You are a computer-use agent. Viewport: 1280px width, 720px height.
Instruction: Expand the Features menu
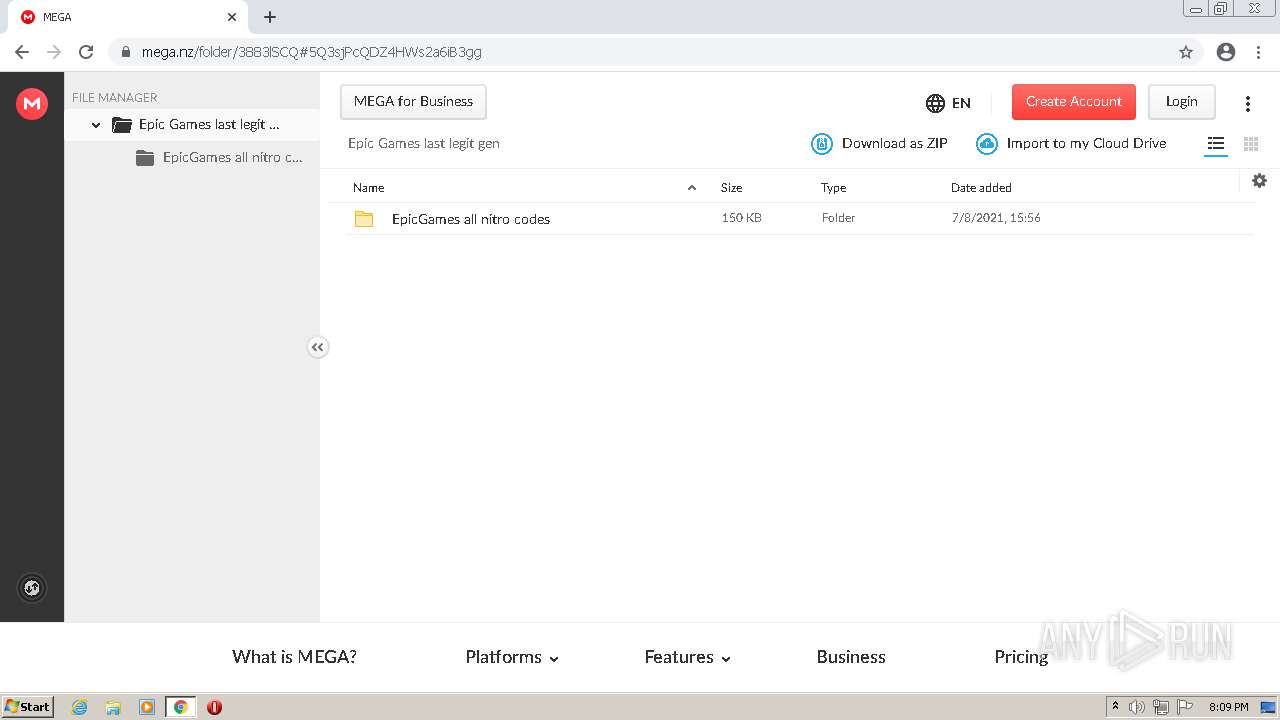(x=688, y=657)
